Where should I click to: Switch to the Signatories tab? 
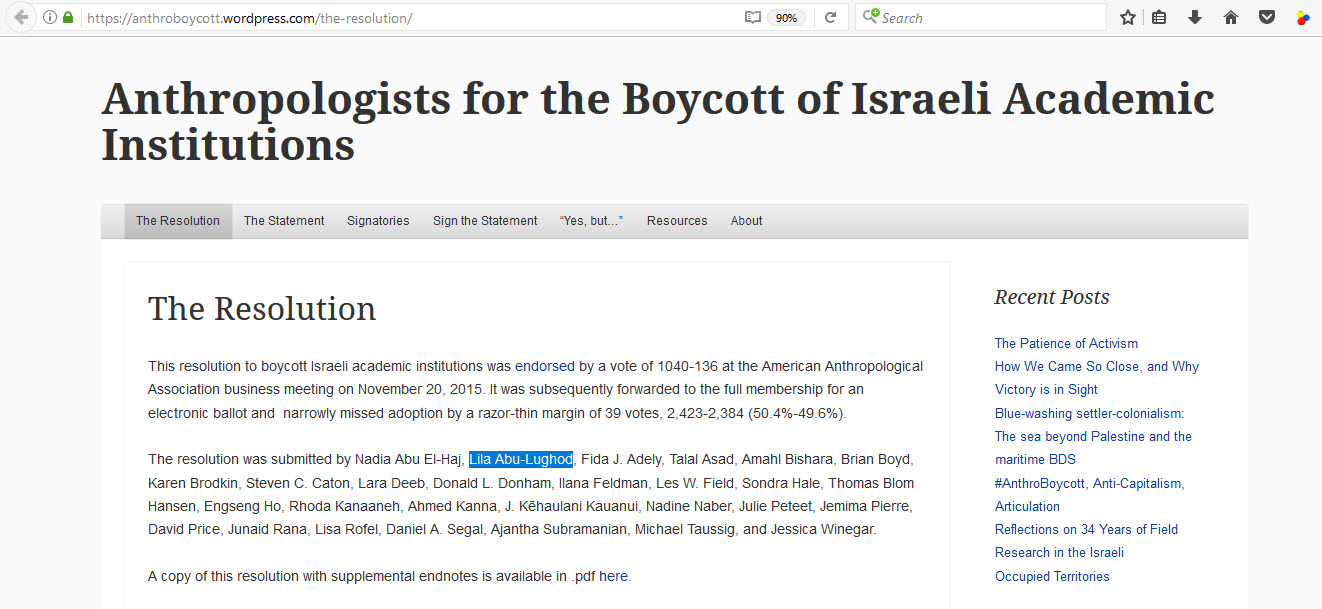click(x=378, y=220)
